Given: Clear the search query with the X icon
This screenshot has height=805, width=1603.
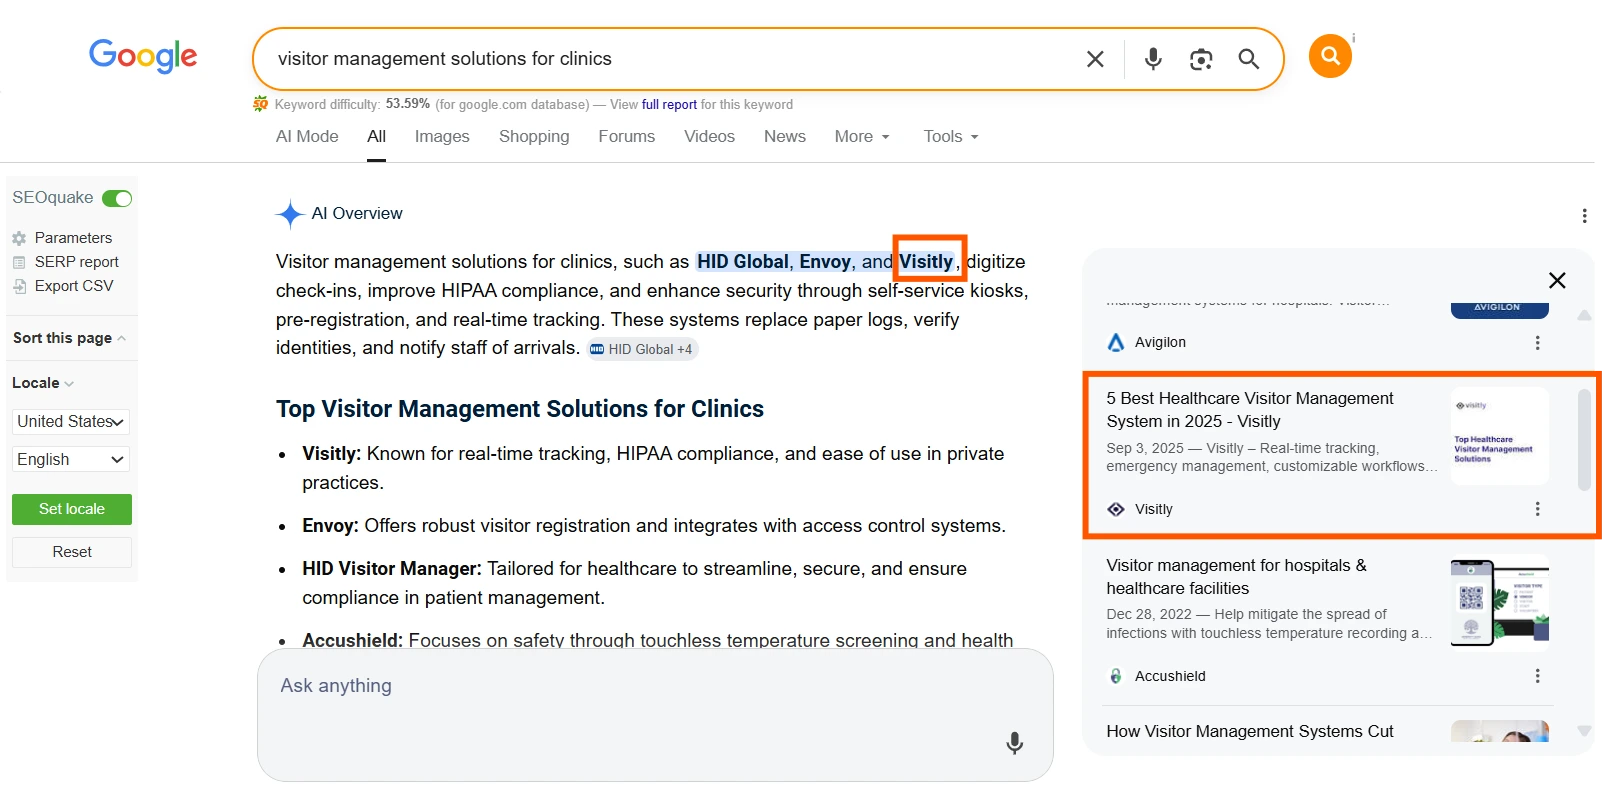Looking at the screenshot, I should 1095,59.
